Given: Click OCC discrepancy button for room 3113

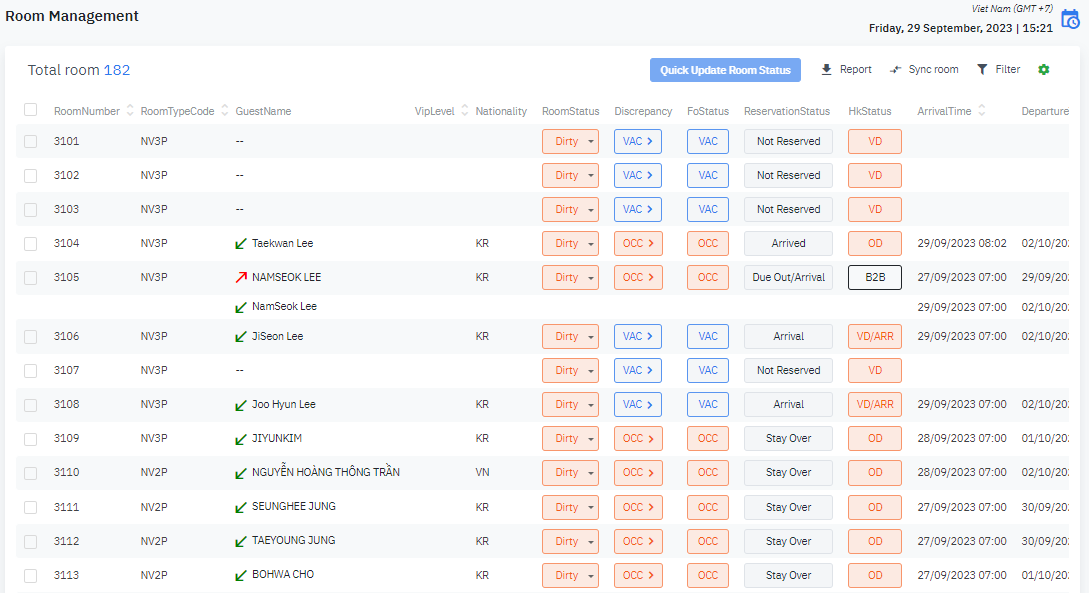Looking at the screenshot, I should click(x=637, y=576).
